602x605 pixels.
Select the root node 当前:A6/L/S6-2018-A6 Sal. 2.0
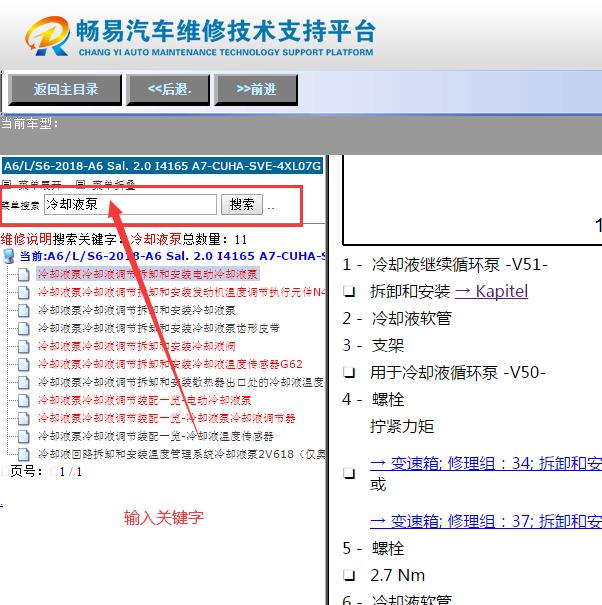[x=172, y=256]
